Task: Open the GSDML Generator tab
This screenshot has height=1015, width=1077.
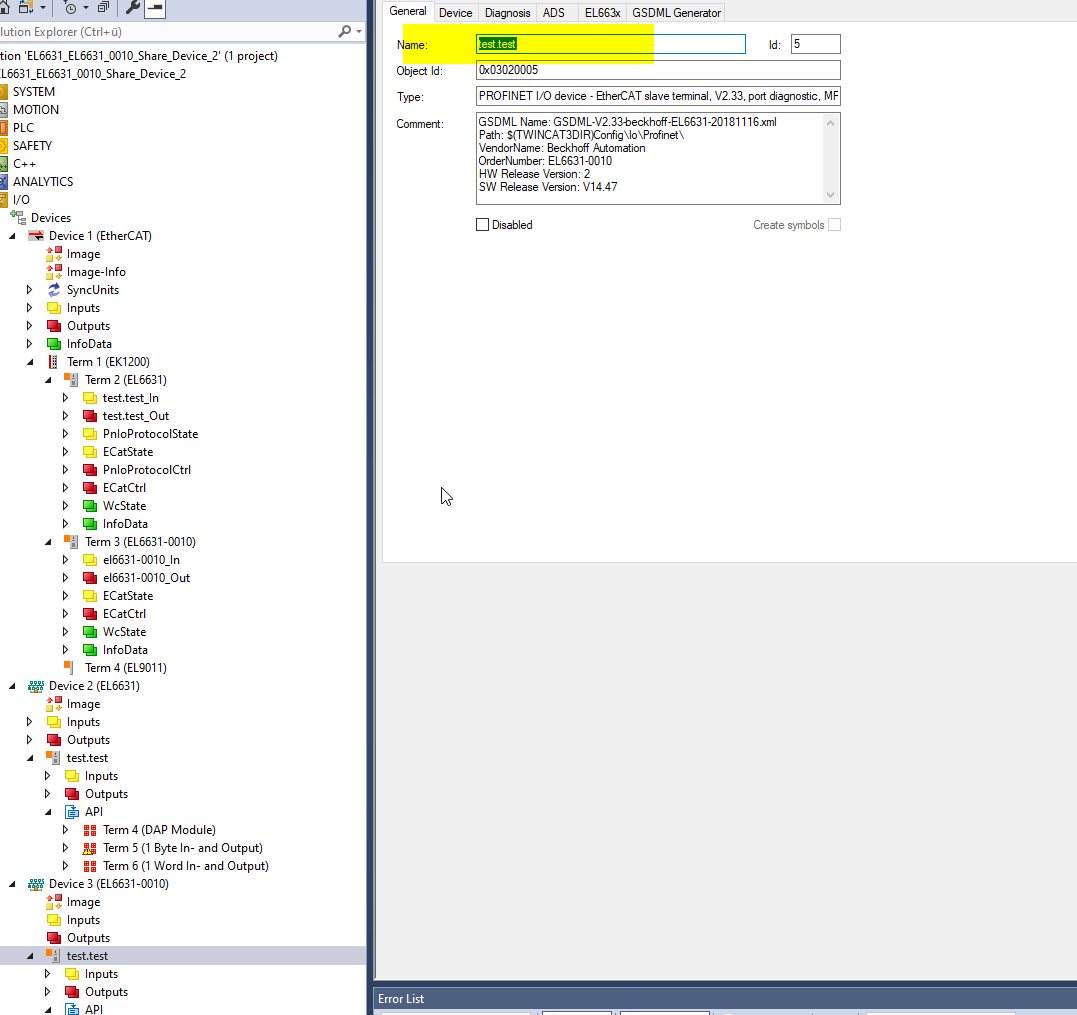Action: [x=676, y=13]
